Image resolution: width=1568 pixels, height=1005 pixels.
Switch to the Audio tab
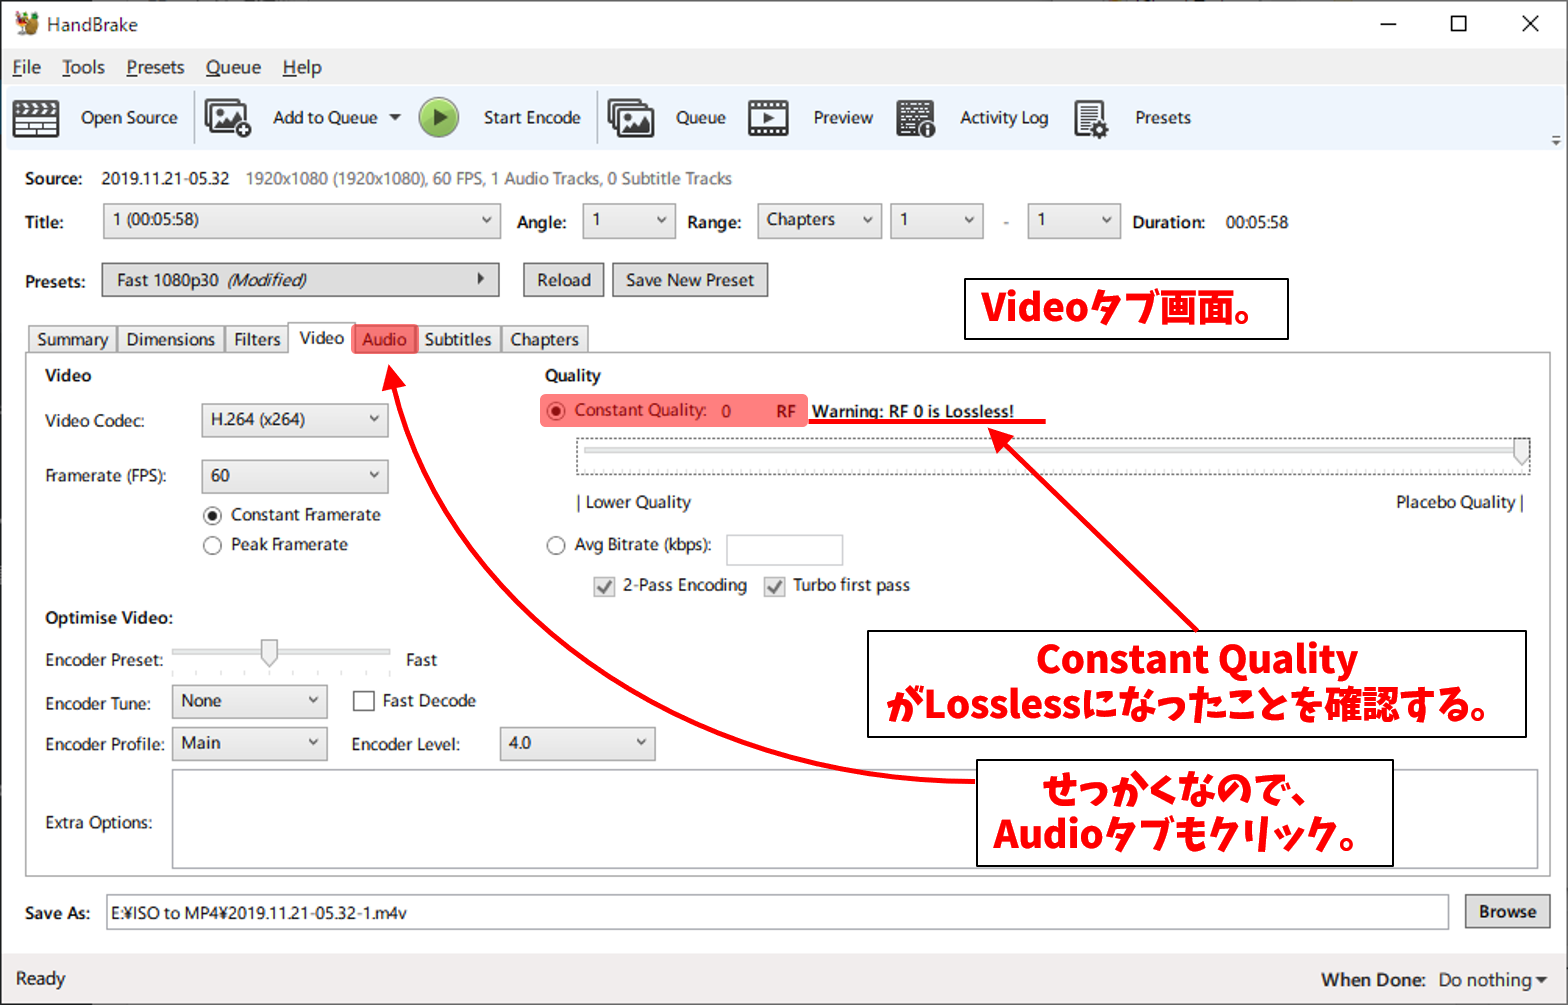click(385, 339)
